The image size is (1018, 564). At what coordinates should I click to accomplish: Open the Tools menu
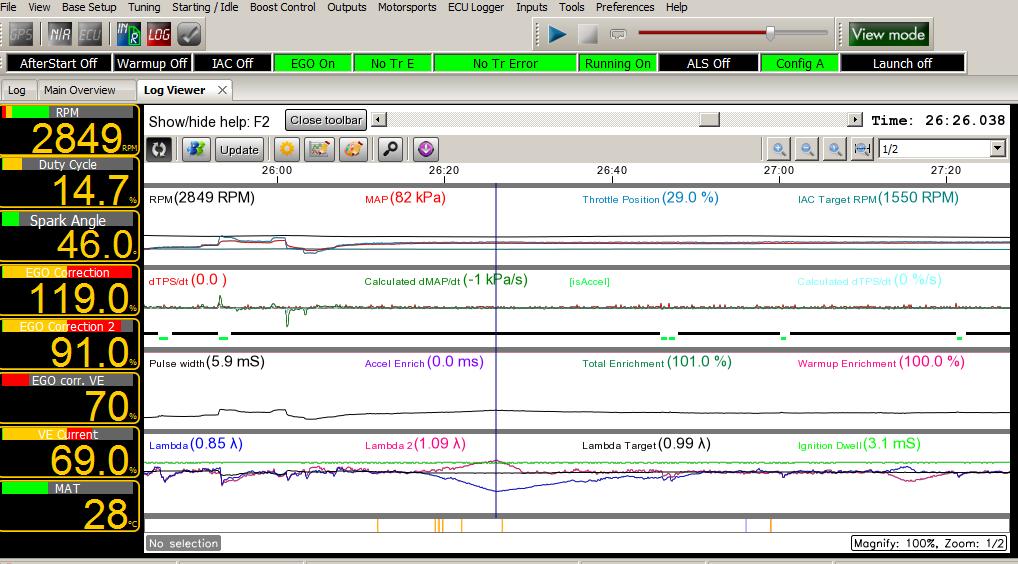coord(571,7)
